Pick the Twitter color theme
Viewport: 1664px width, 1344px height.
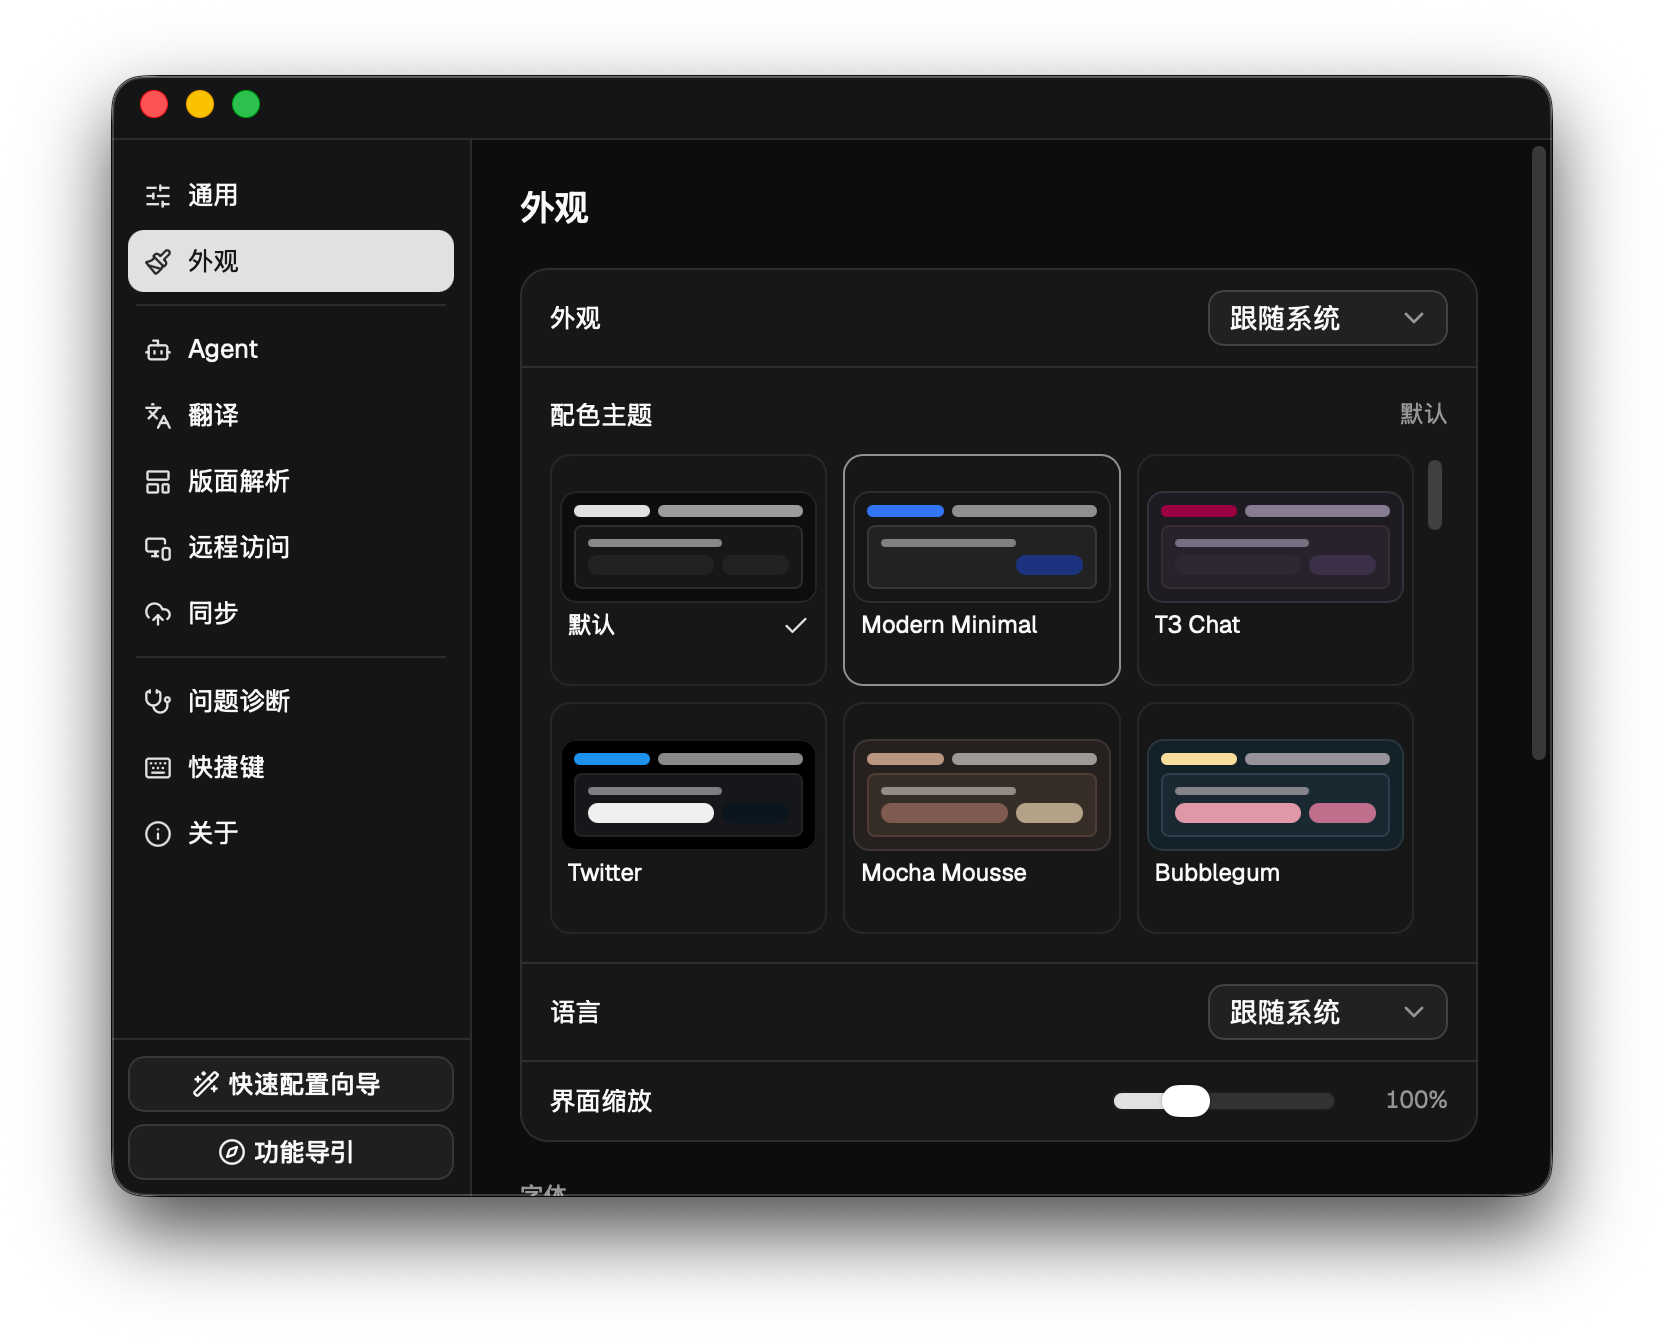point(688,818)
